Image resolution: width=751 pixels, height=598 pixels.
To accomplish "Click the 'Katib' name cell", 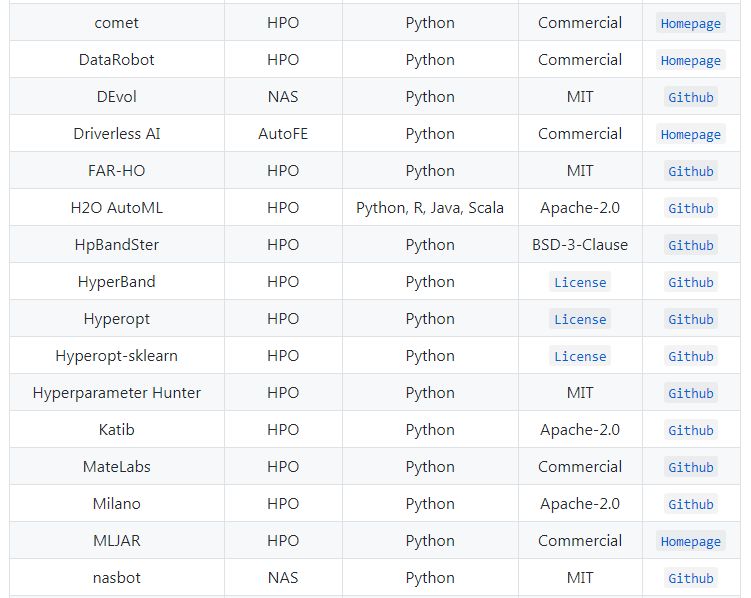I will 116,429.
